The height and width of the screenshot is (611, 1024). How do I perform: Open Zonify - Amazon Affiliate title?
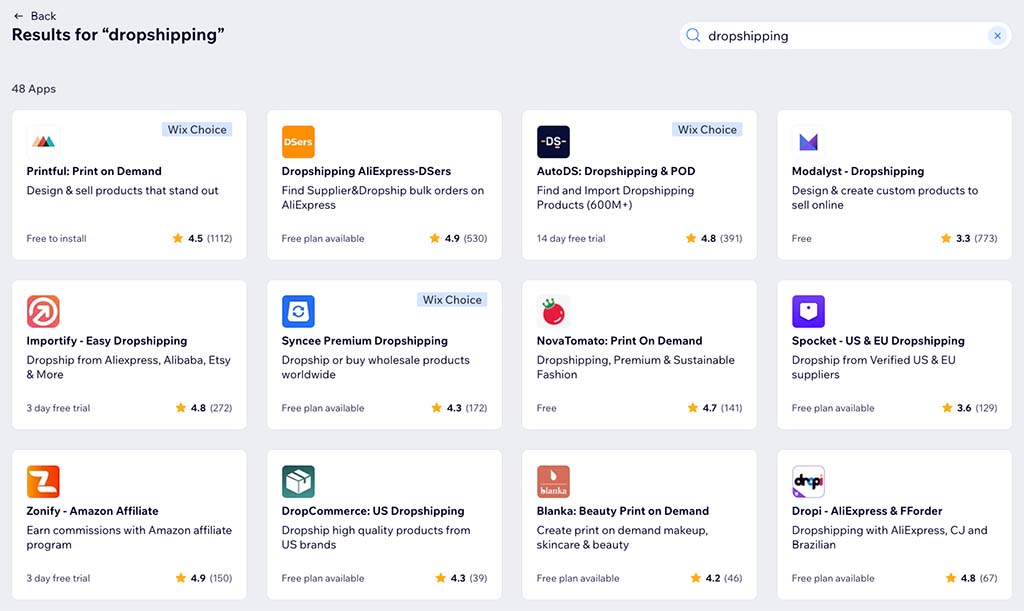(x=92, y=511)
